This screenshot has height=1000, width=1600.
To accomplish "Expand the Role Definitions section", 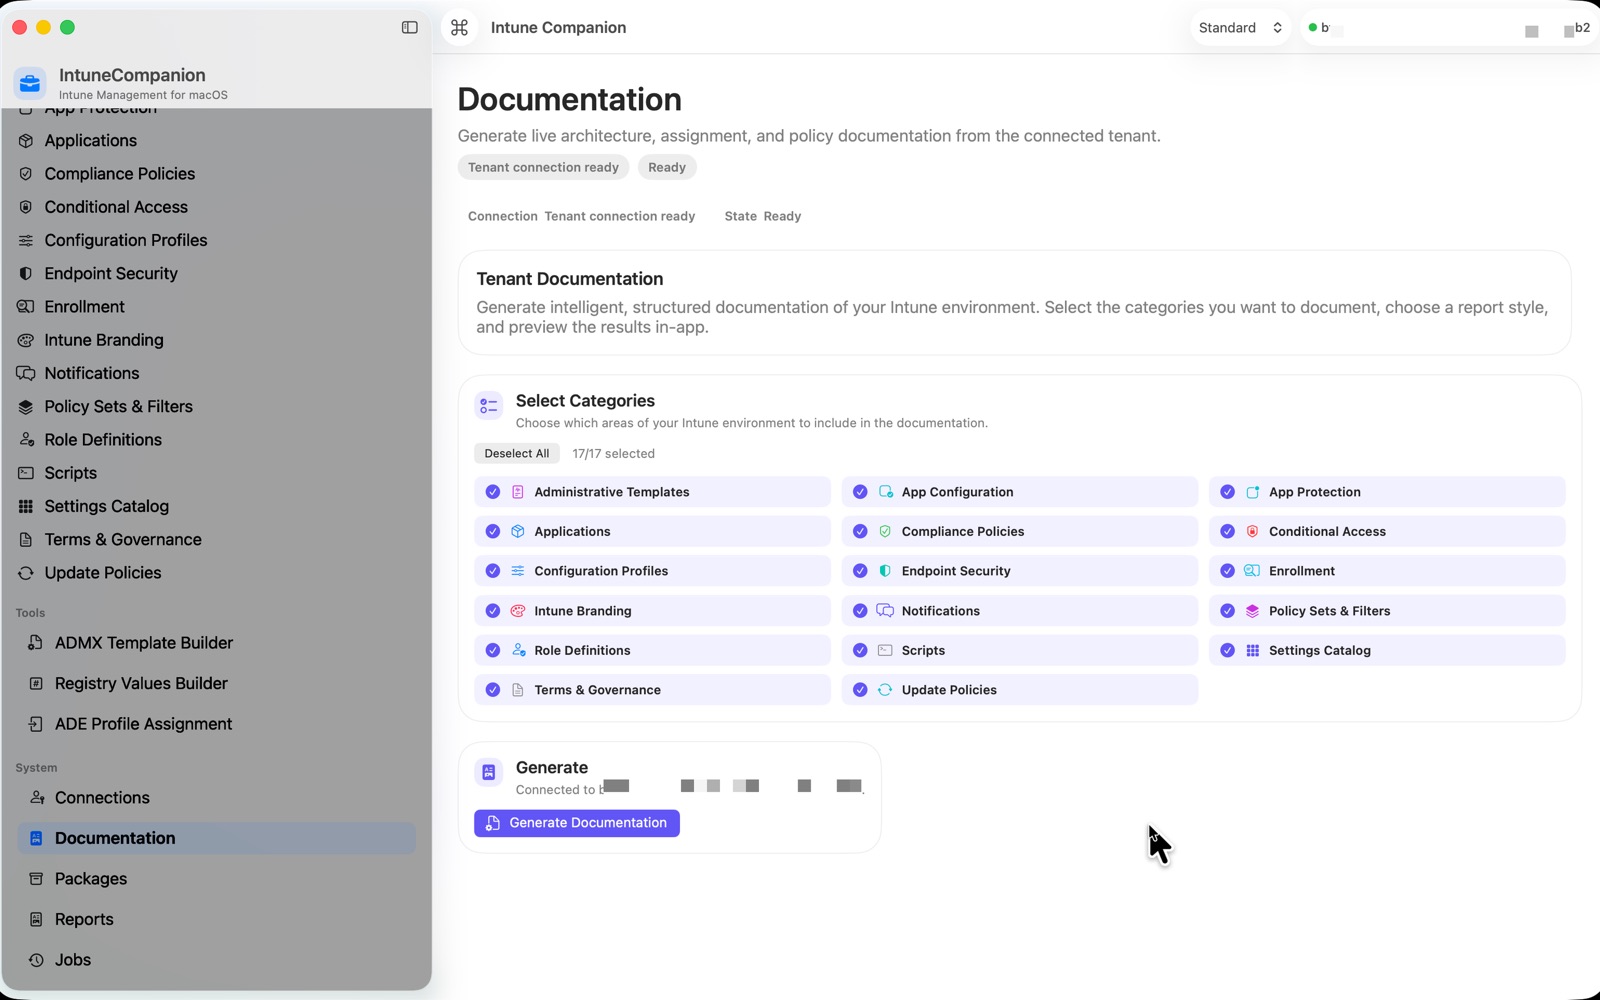I will coord(102,439).
